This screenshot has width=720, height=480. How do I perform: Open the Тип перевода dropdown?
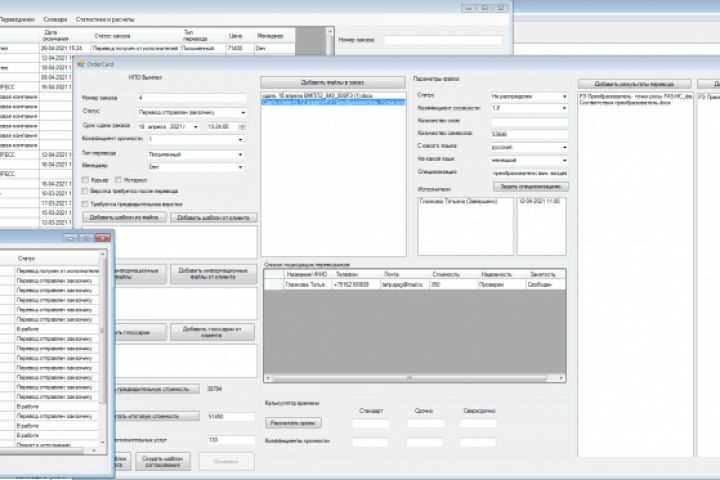(240, 155)
